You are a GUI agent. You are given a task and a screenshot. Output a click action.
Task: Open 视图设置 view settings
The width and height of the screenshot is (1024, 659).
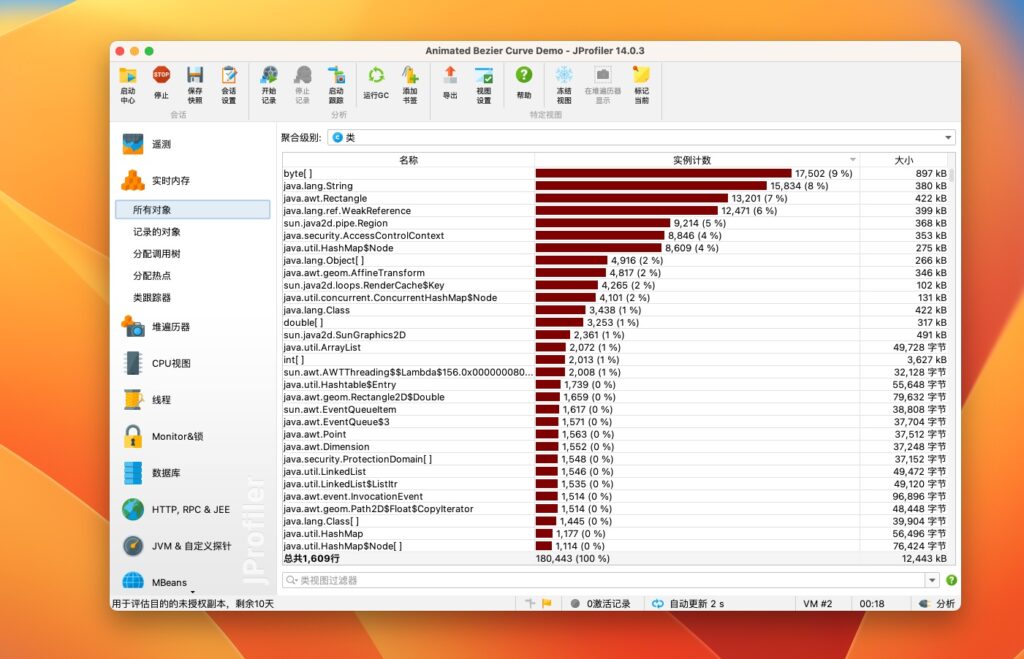[483, 80]
